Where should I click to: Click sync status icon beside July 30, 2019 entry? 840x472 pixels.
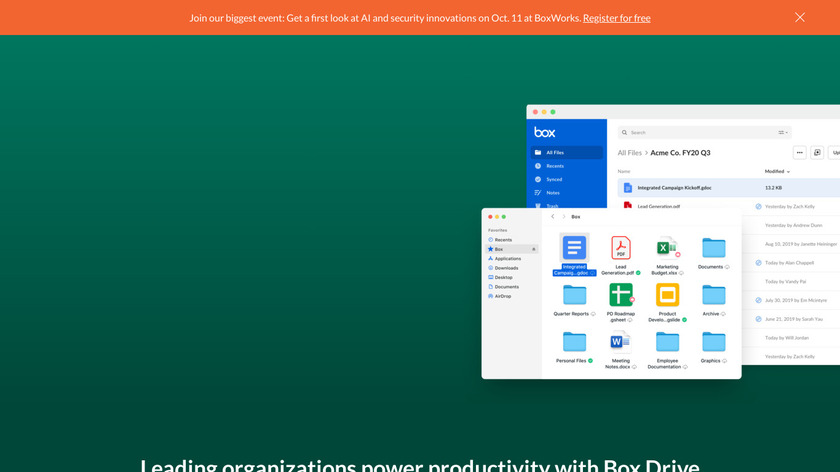[x=759, y=301]
